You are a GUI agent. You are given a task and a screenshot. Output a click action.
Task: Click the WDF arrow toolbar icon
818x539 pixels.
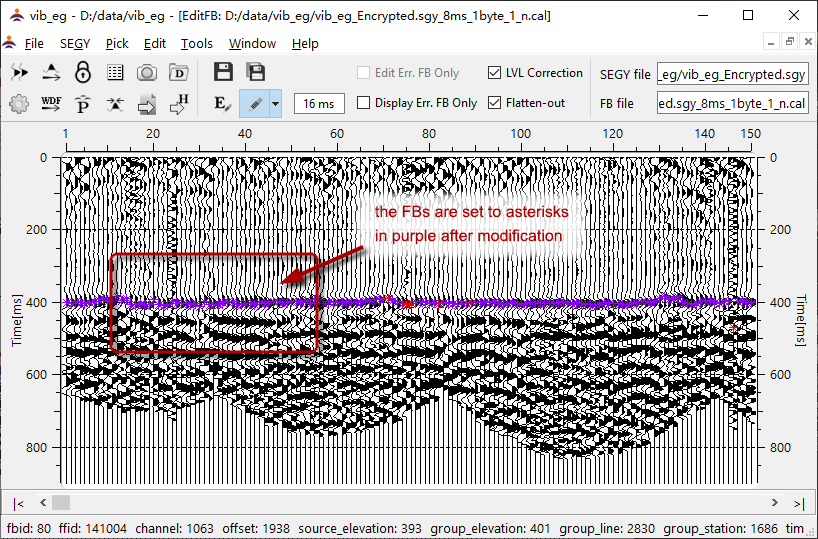pos(51,104)
